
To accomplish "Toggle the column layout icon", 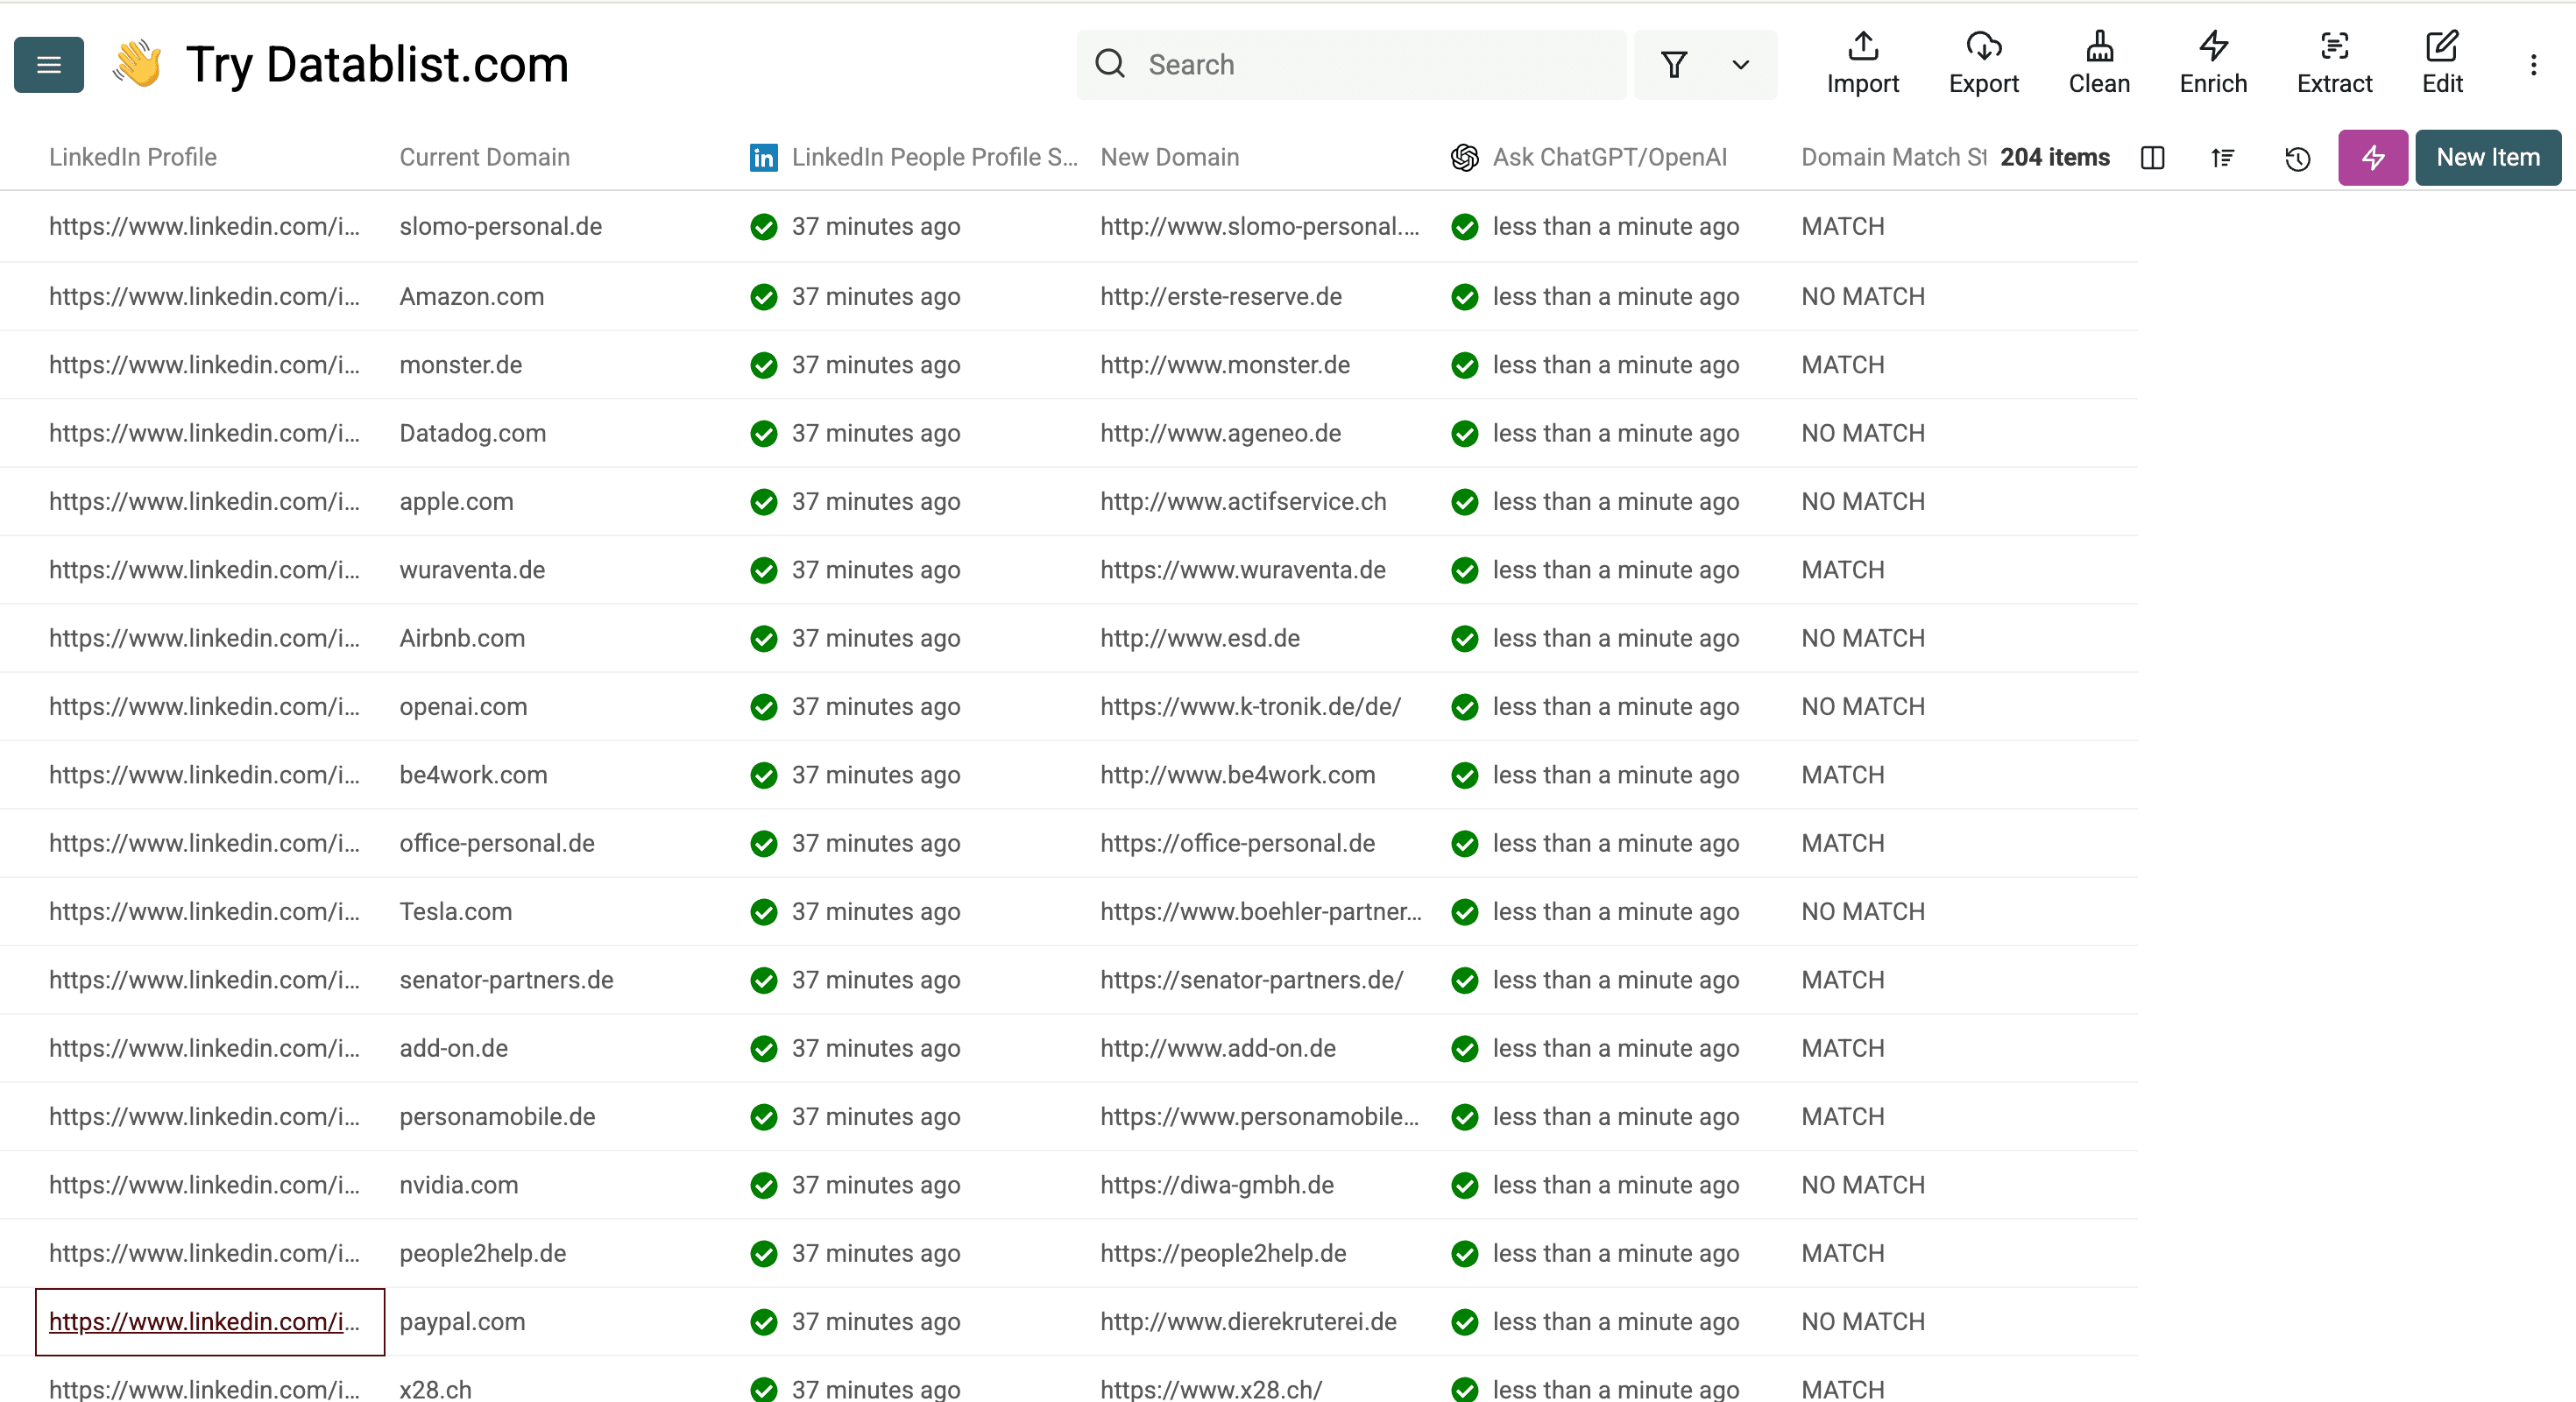I will pyautogui.click(x=2152, y=158).
